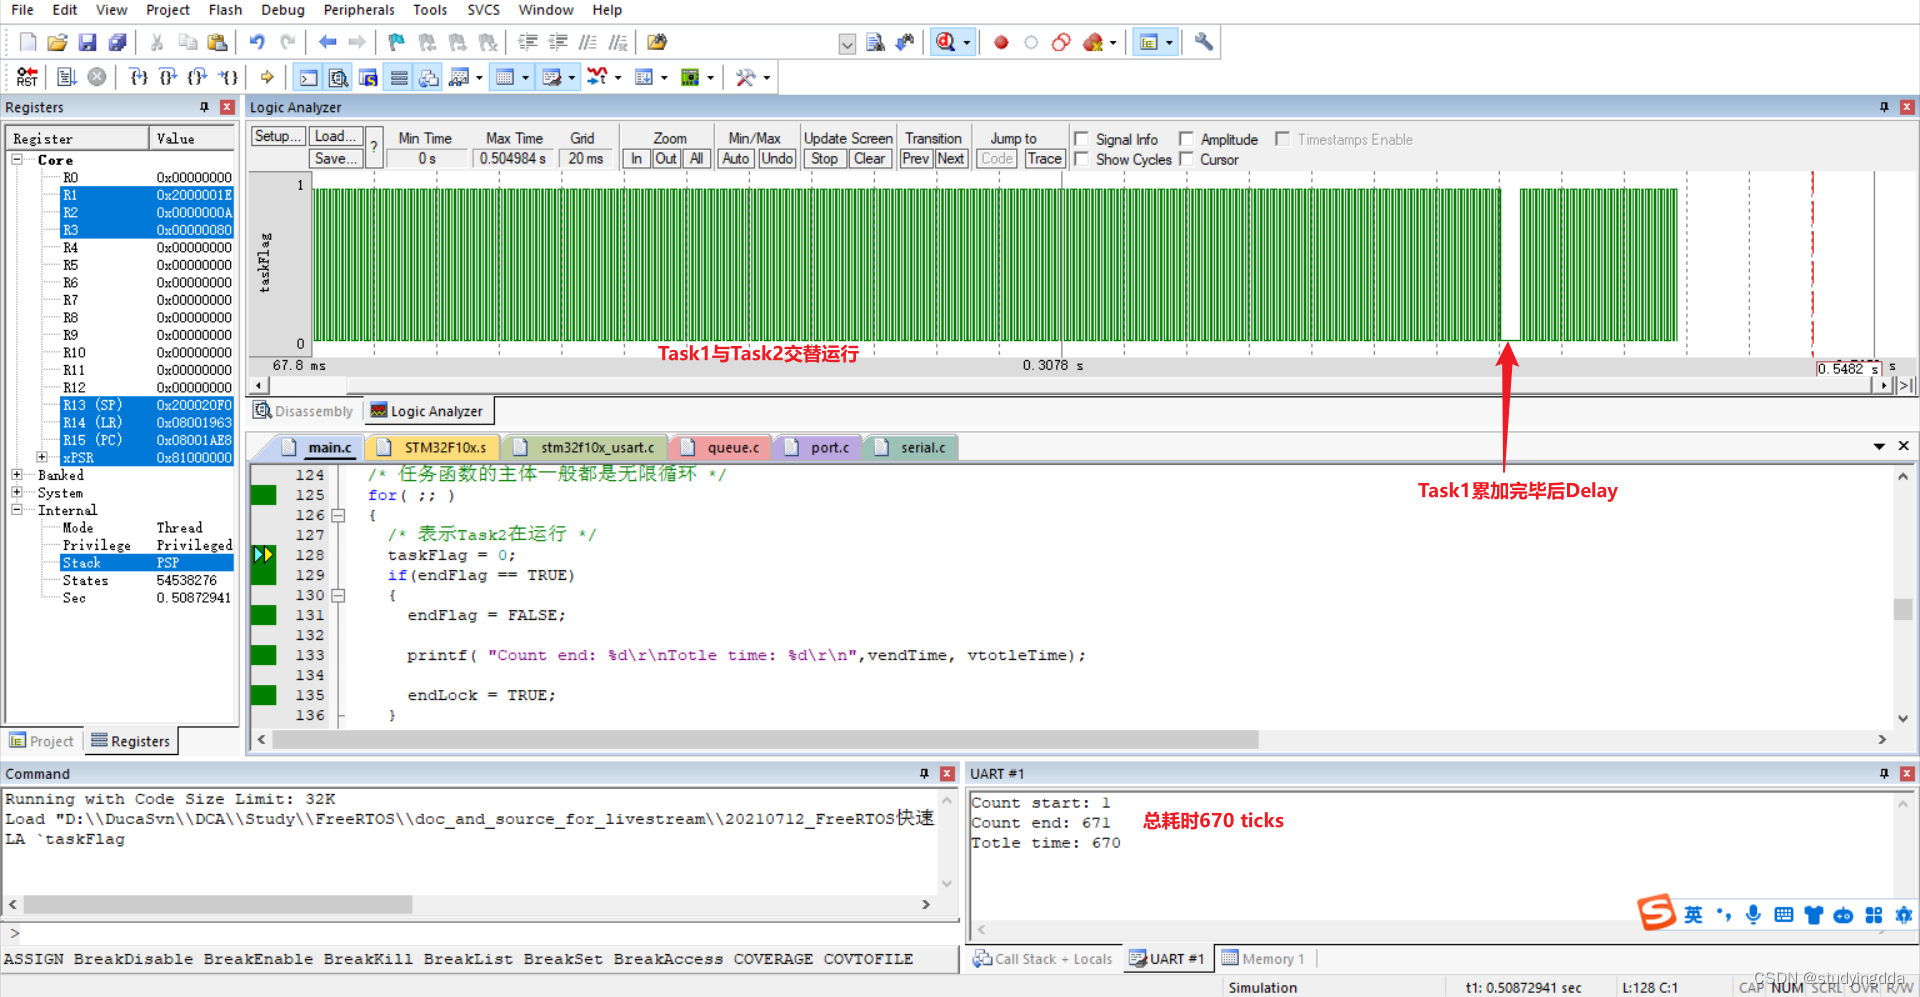Click the Step Out icon

coord(198,77)
